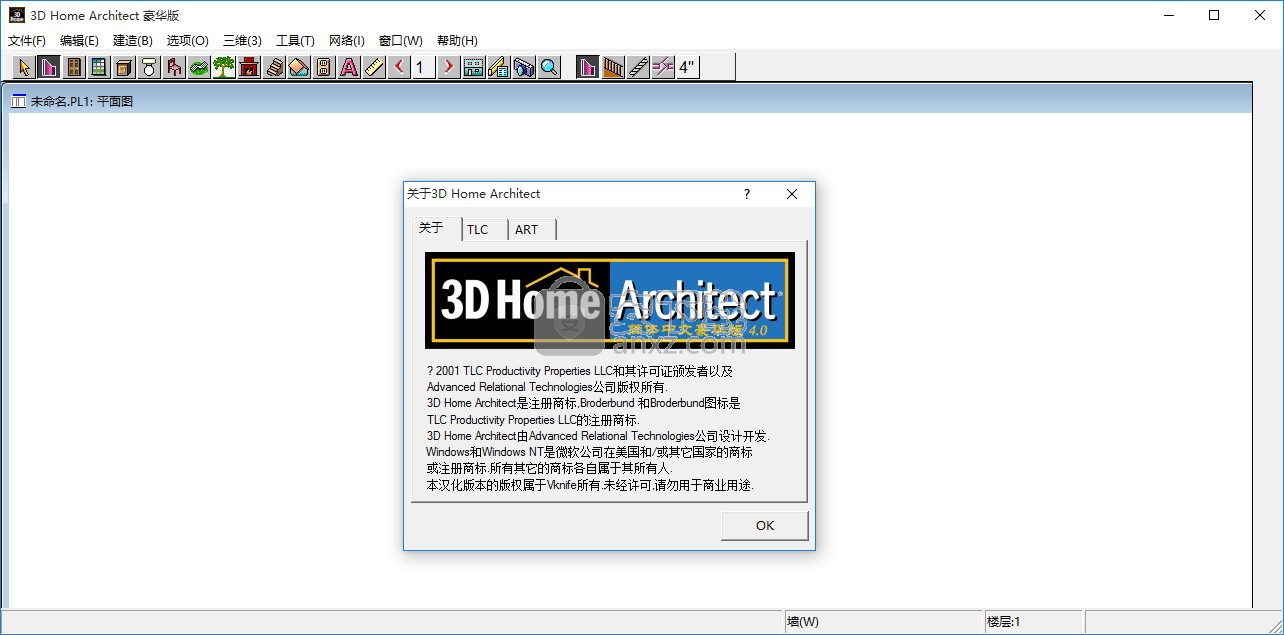1284x635 pixels.
Task: Pick the electrical outlet tool
Action: [324, 67]
